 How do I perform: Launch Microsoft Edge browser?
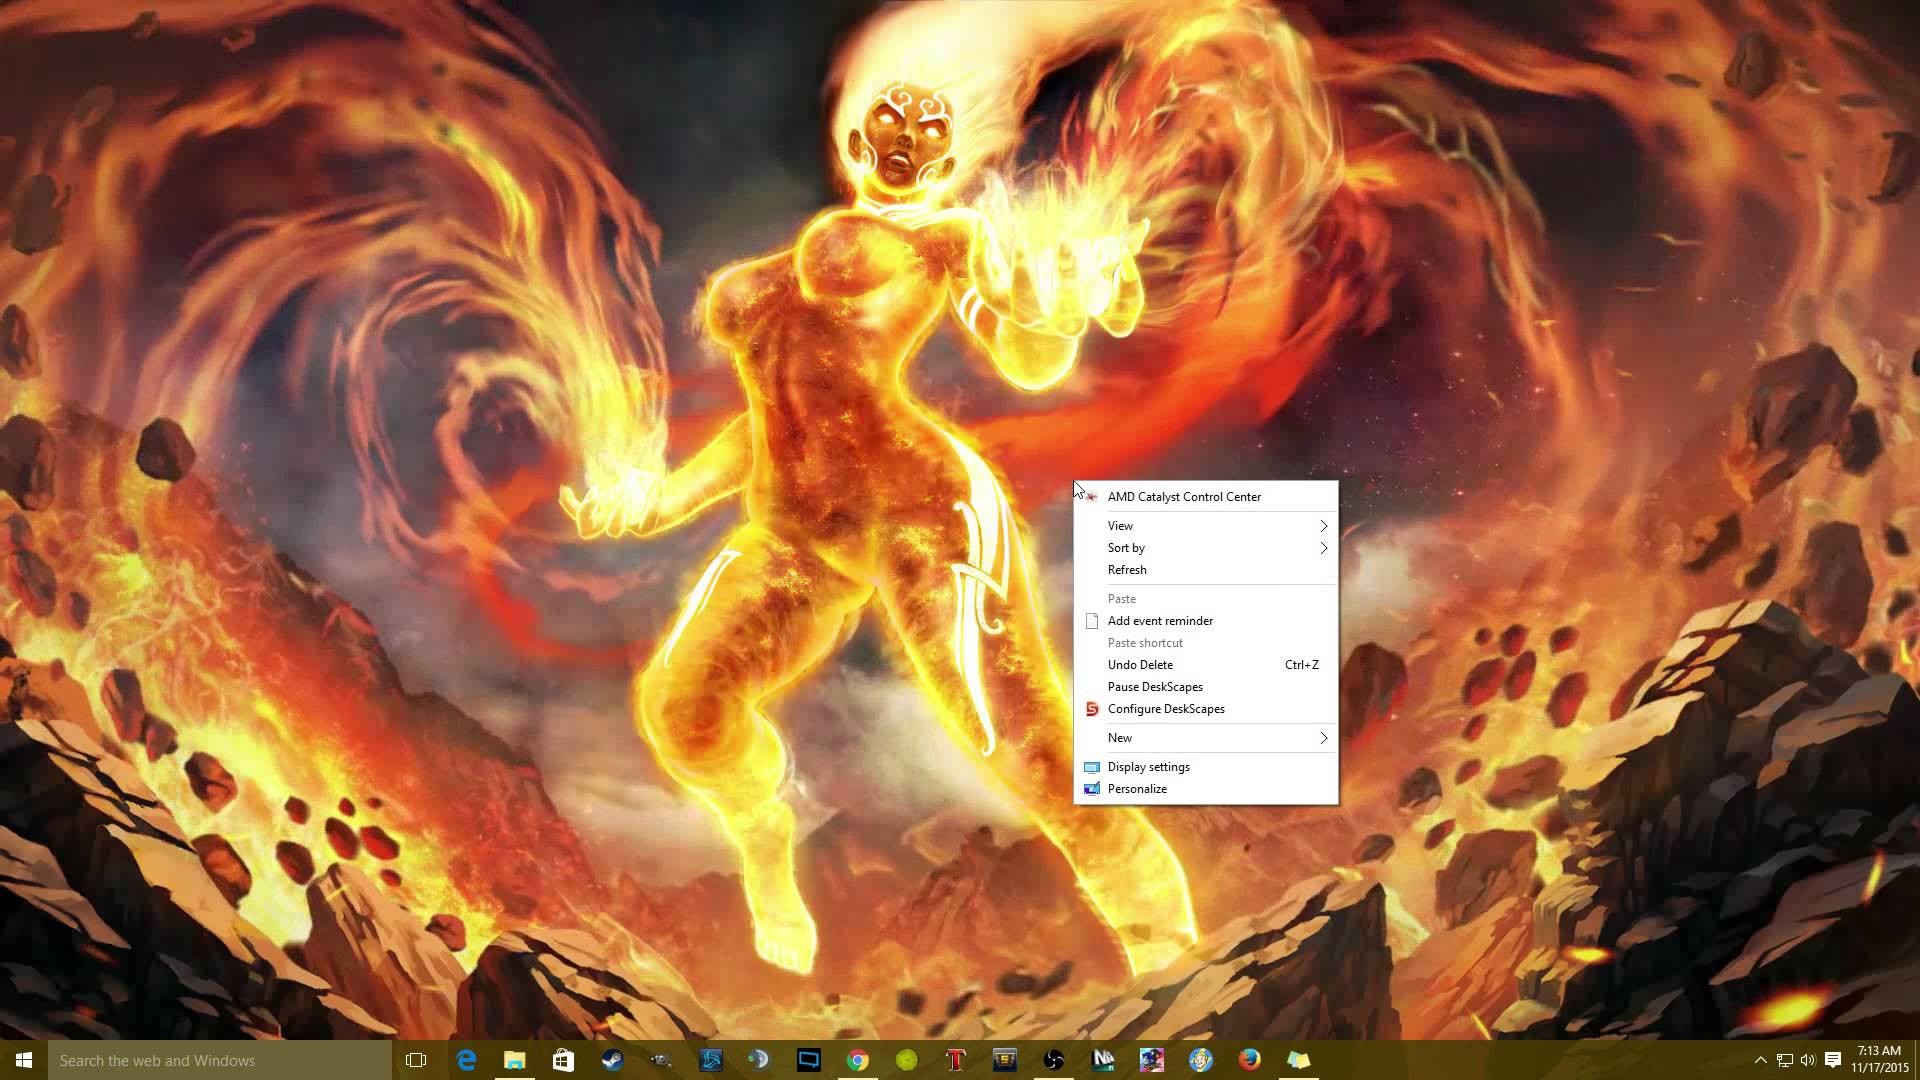[466, 1060]
